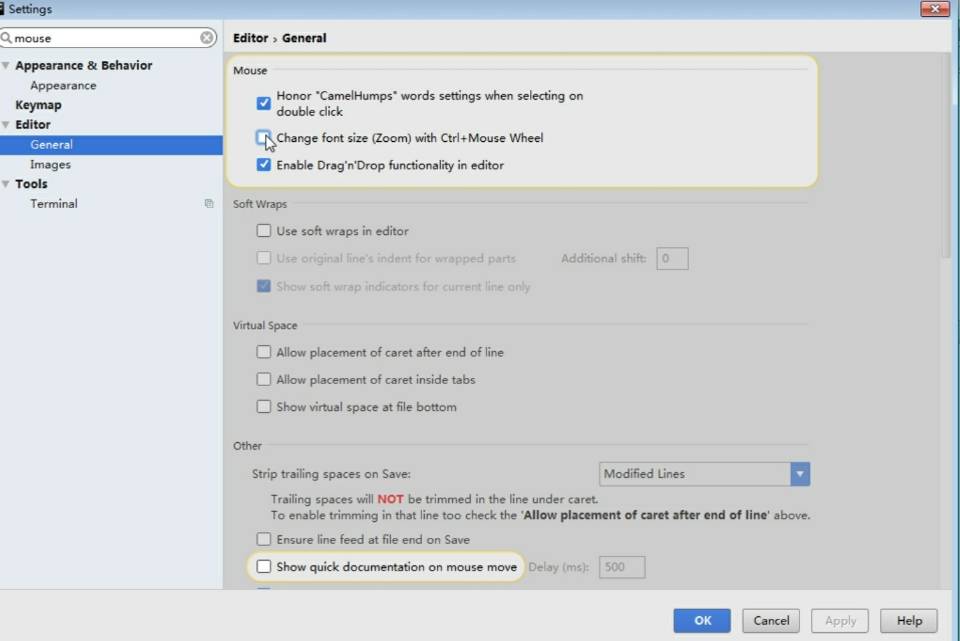The height and width of the screenshot is (641, 960).
Task: Open Help for settings
Action: pyautogui.click(x=909, y=621)
